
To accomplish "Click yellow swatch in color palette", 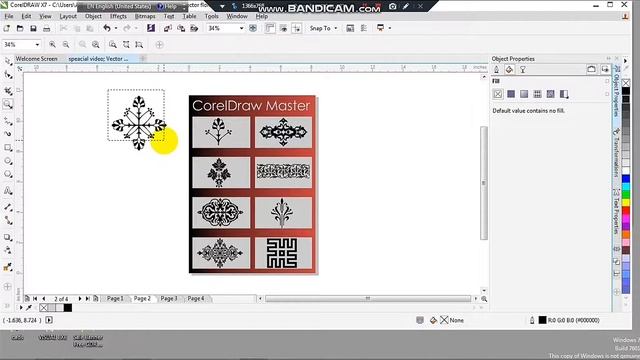I will pyautogui.click(x=626, y=203).
